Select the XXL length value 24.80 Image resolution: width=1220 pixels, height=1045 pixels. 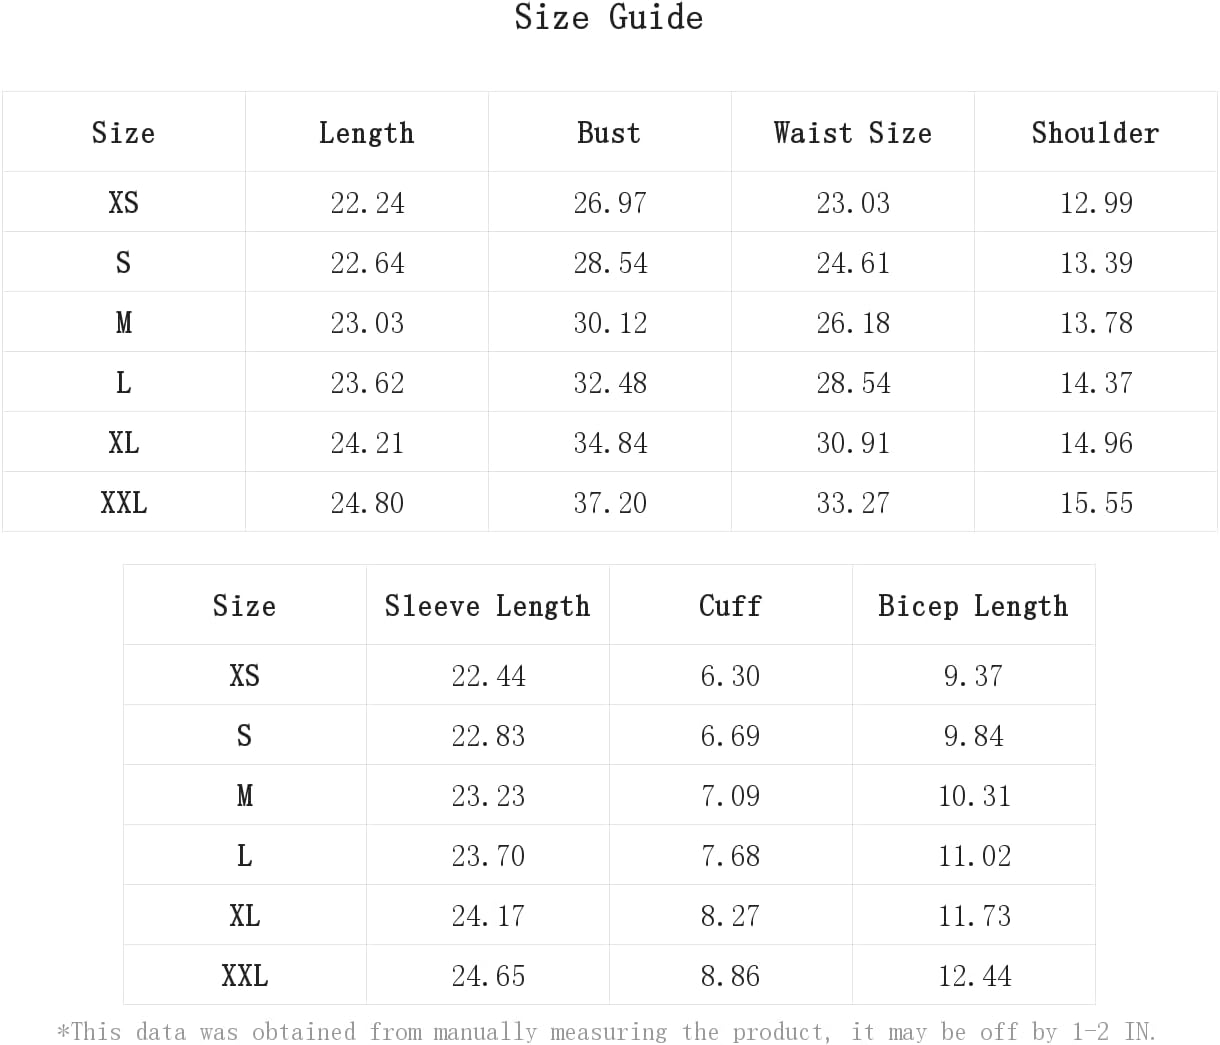pyautogui.click(x=367, y=503)
